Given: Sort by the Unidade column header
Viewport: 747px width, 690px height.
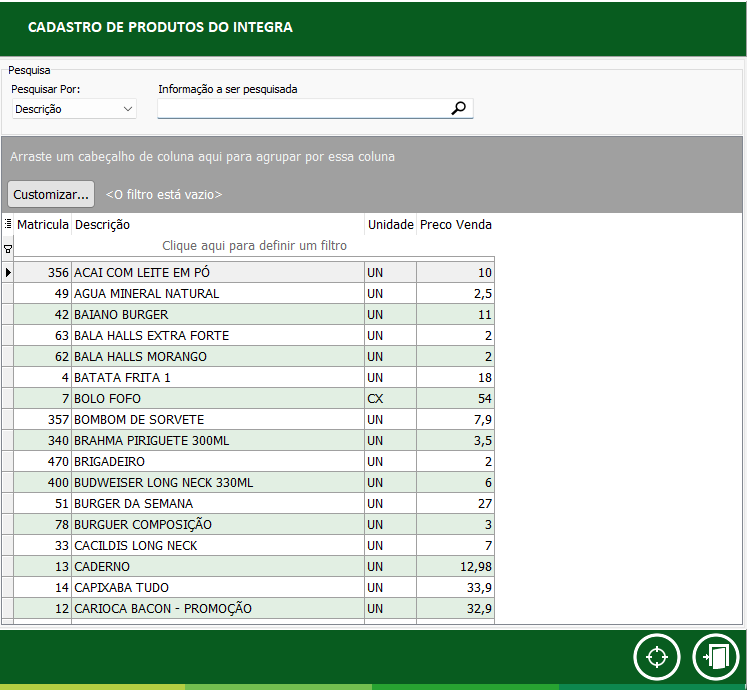Looking at the screenshot, I should (x=391, y=224).
